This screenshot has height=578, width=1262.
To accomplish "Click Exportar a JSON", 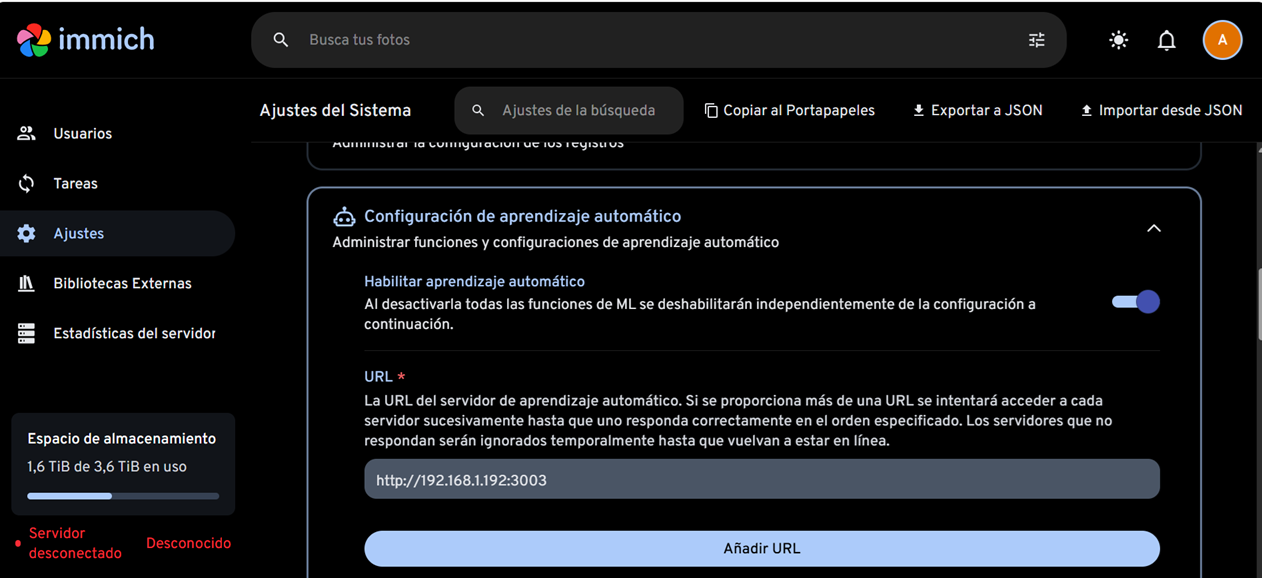I will [x=976, y=110].
